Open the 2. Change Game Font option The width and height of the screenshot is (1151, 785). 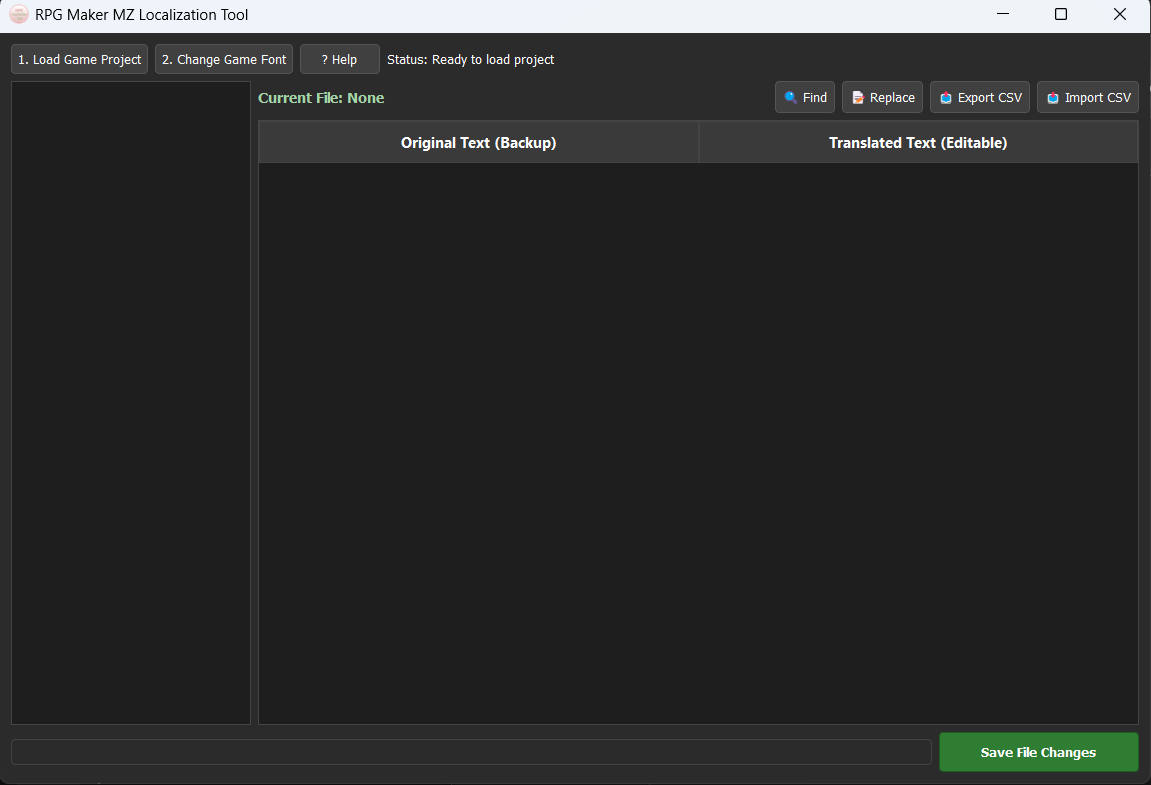(224, 59)
